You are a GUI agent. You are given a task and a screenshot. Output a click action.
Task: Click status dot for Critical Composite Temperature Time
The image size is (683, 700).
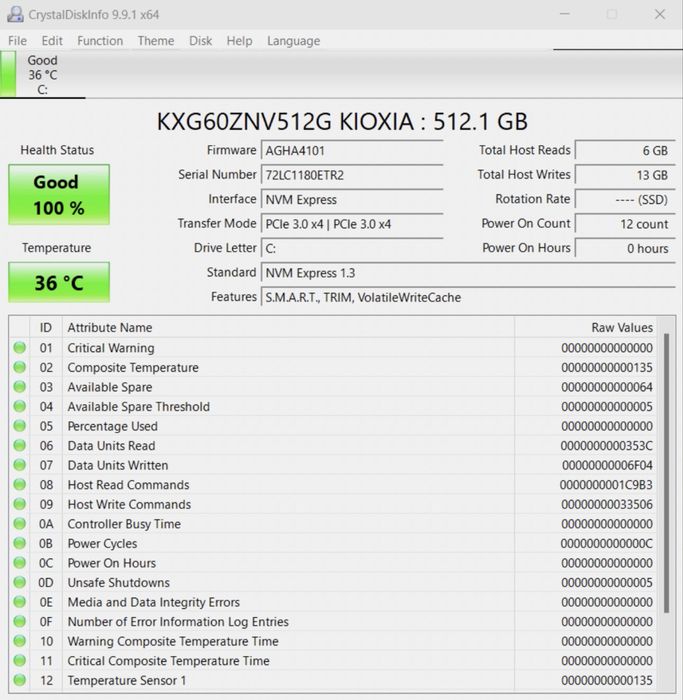point(20,660)
